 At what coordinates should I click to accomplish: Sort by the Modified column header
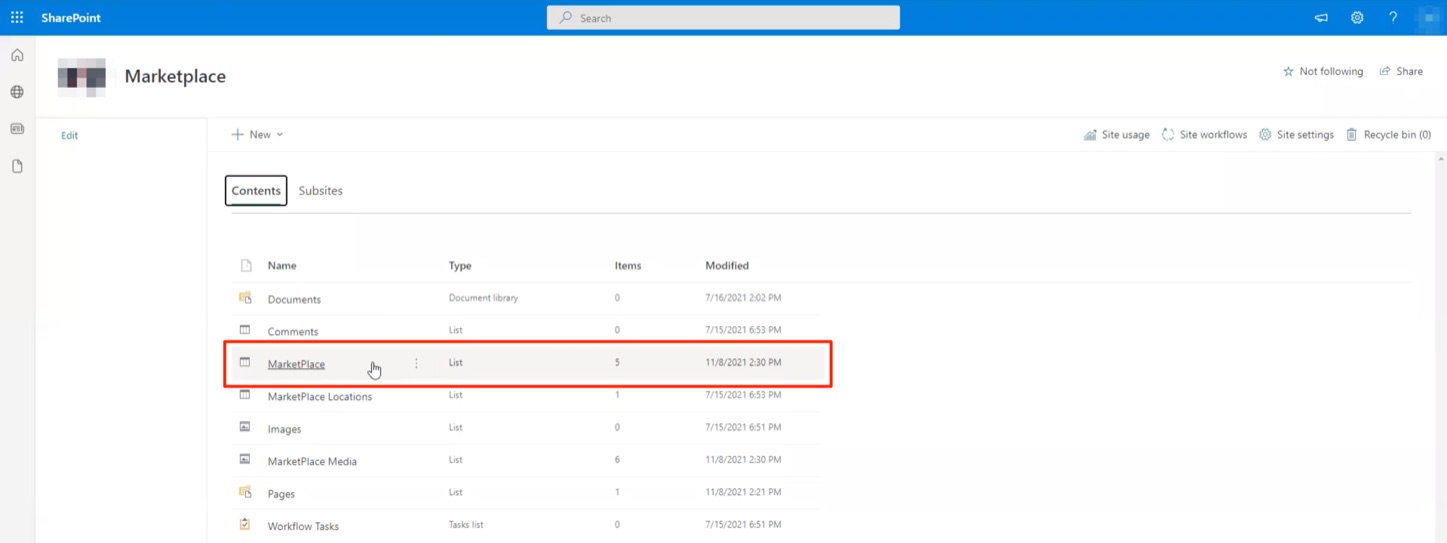click(x=727, y=266)
